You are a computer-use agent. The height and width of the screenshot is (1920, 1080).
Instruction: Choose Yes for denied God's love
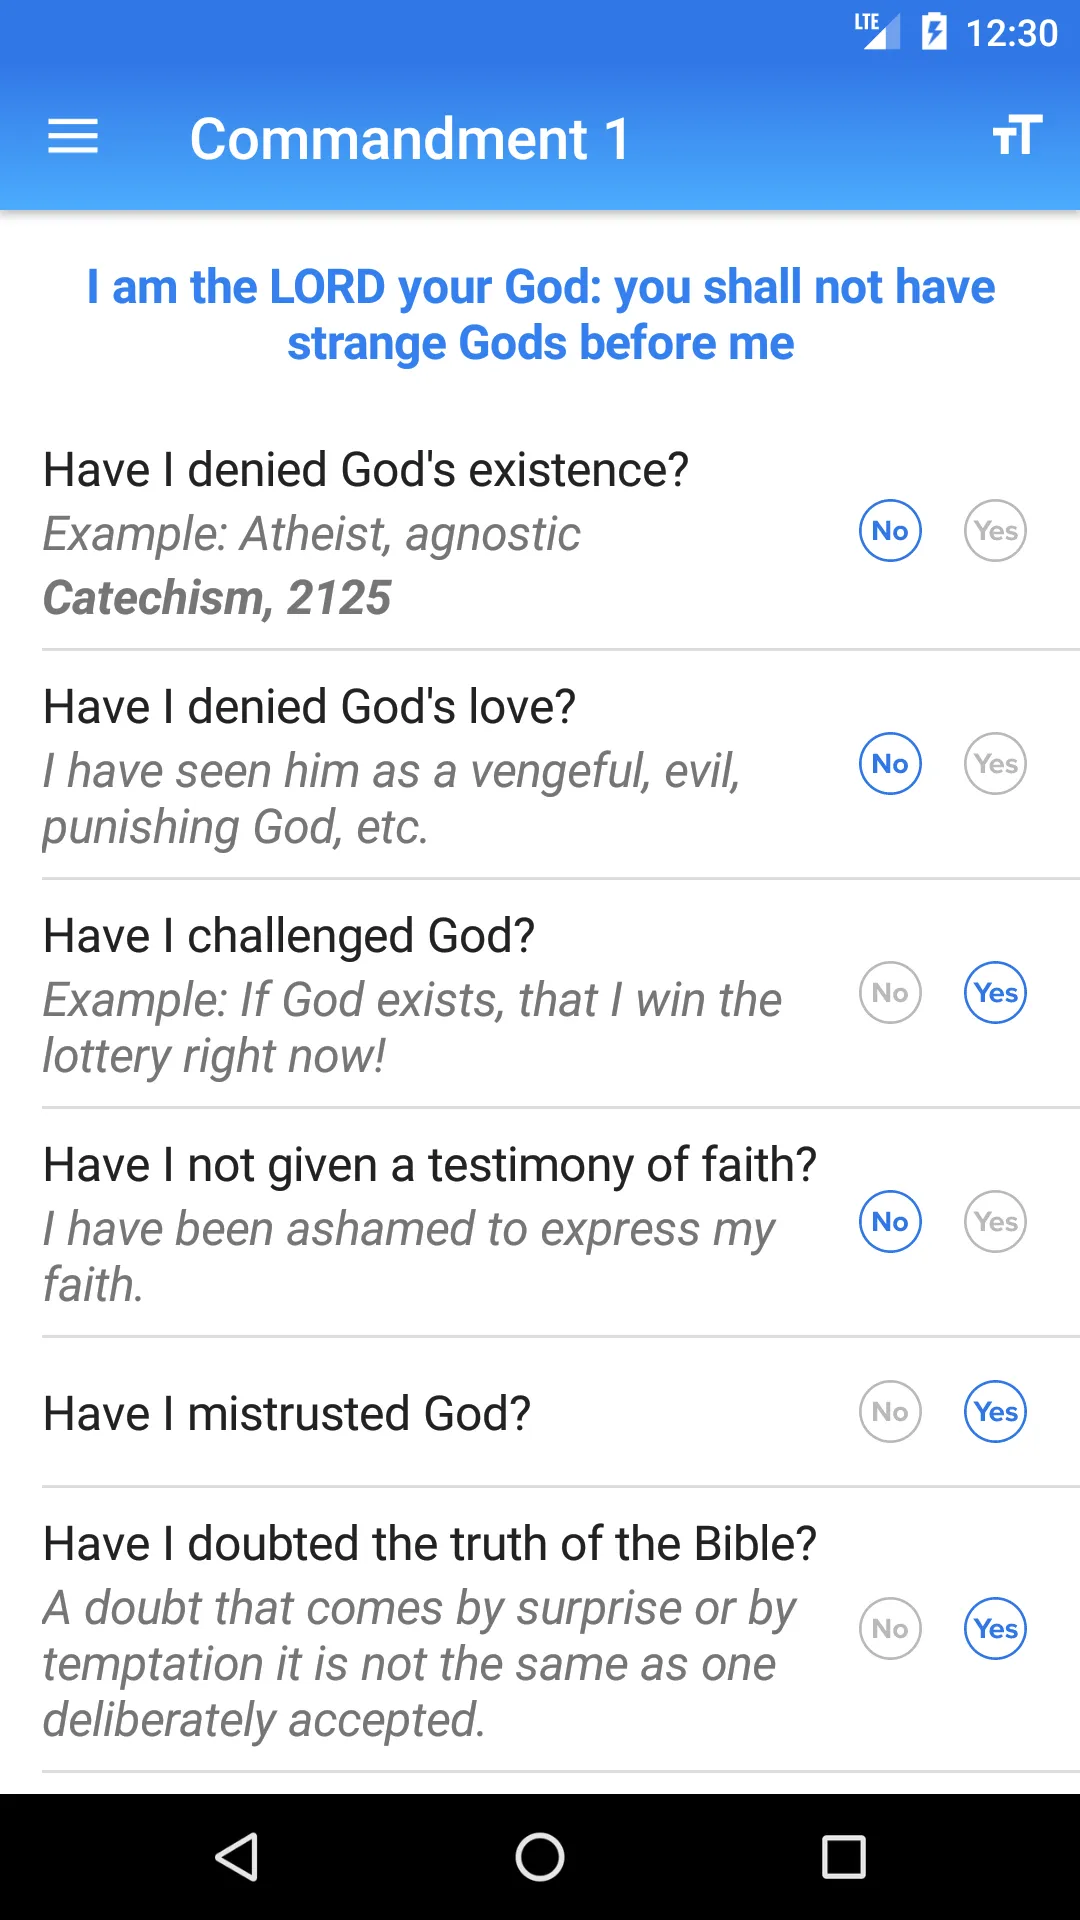coord(996,764)
